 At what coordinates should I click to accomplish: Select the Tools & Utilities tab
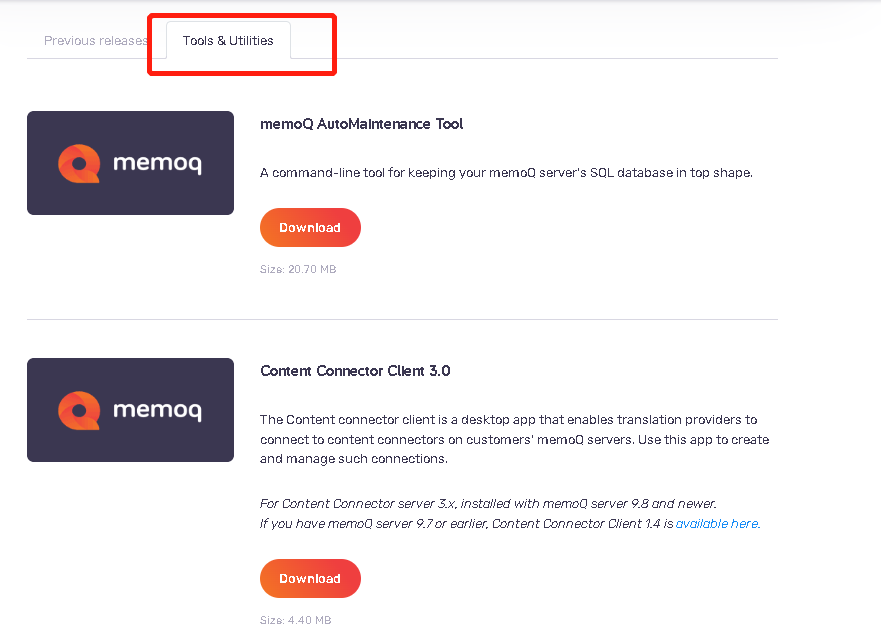pos(228,40)
